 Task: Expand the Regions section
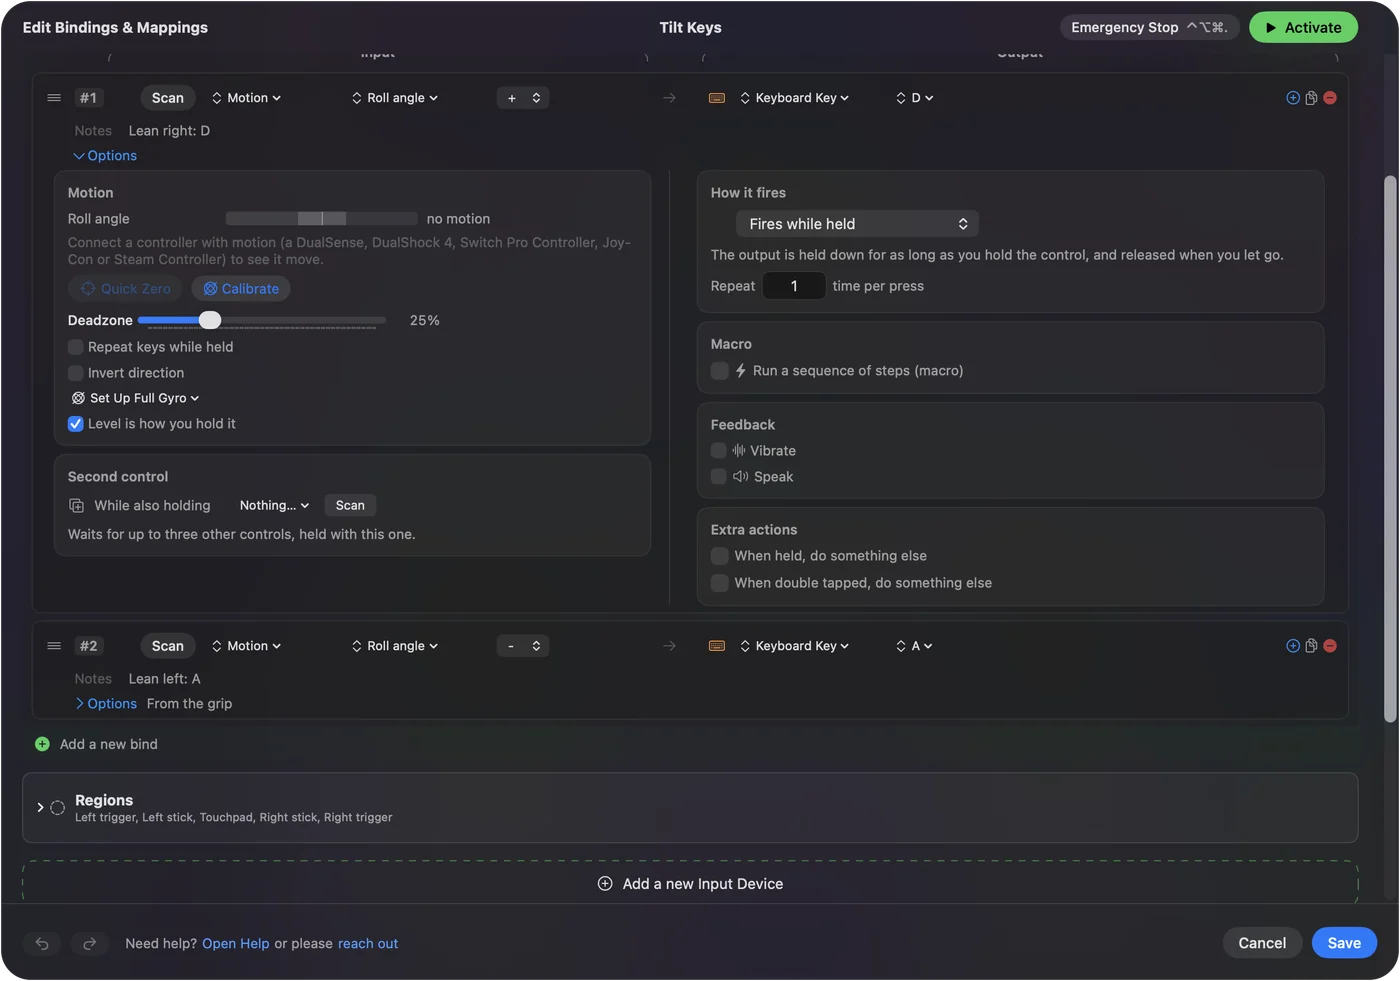(x=40, y=808)
